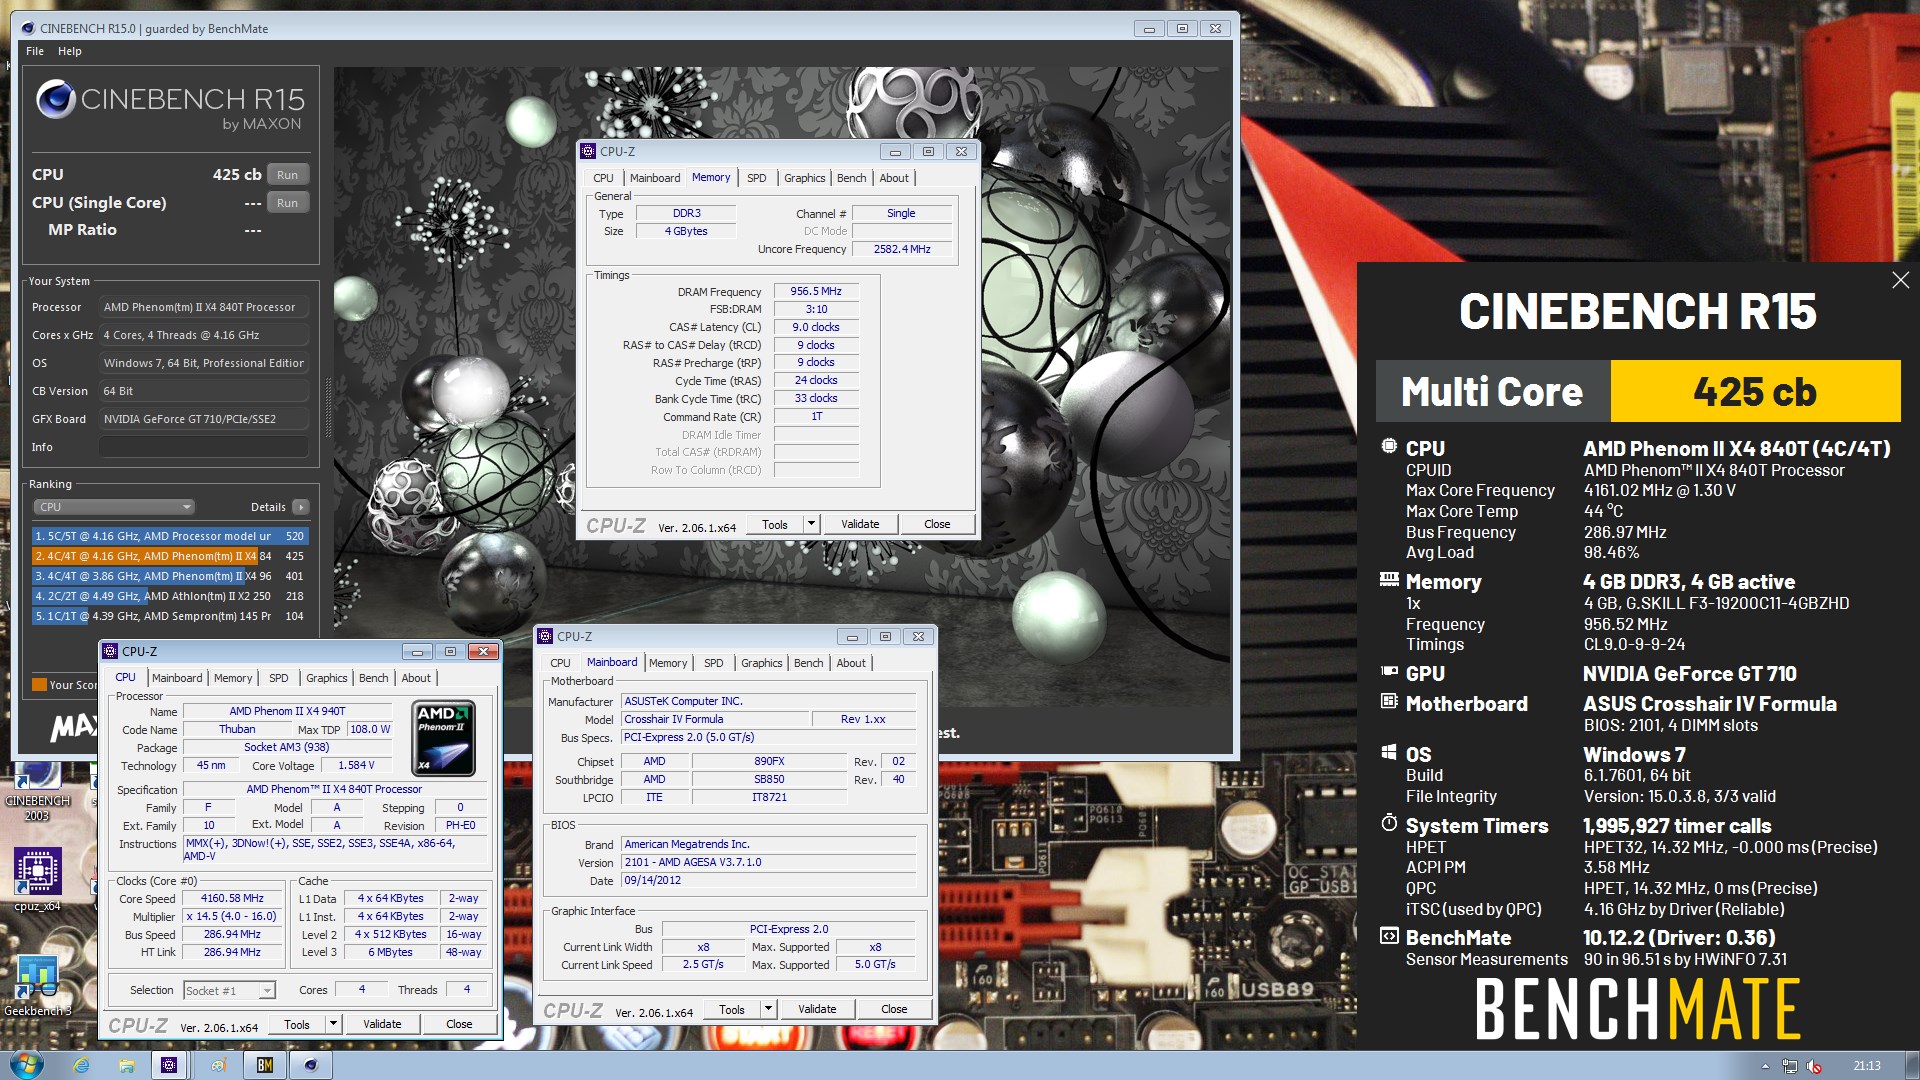The width and height of the screenshot is (1920, 1080).
Task: Click Tools button in Mainboard CPU-Z window
Action: pos(732,1009)
